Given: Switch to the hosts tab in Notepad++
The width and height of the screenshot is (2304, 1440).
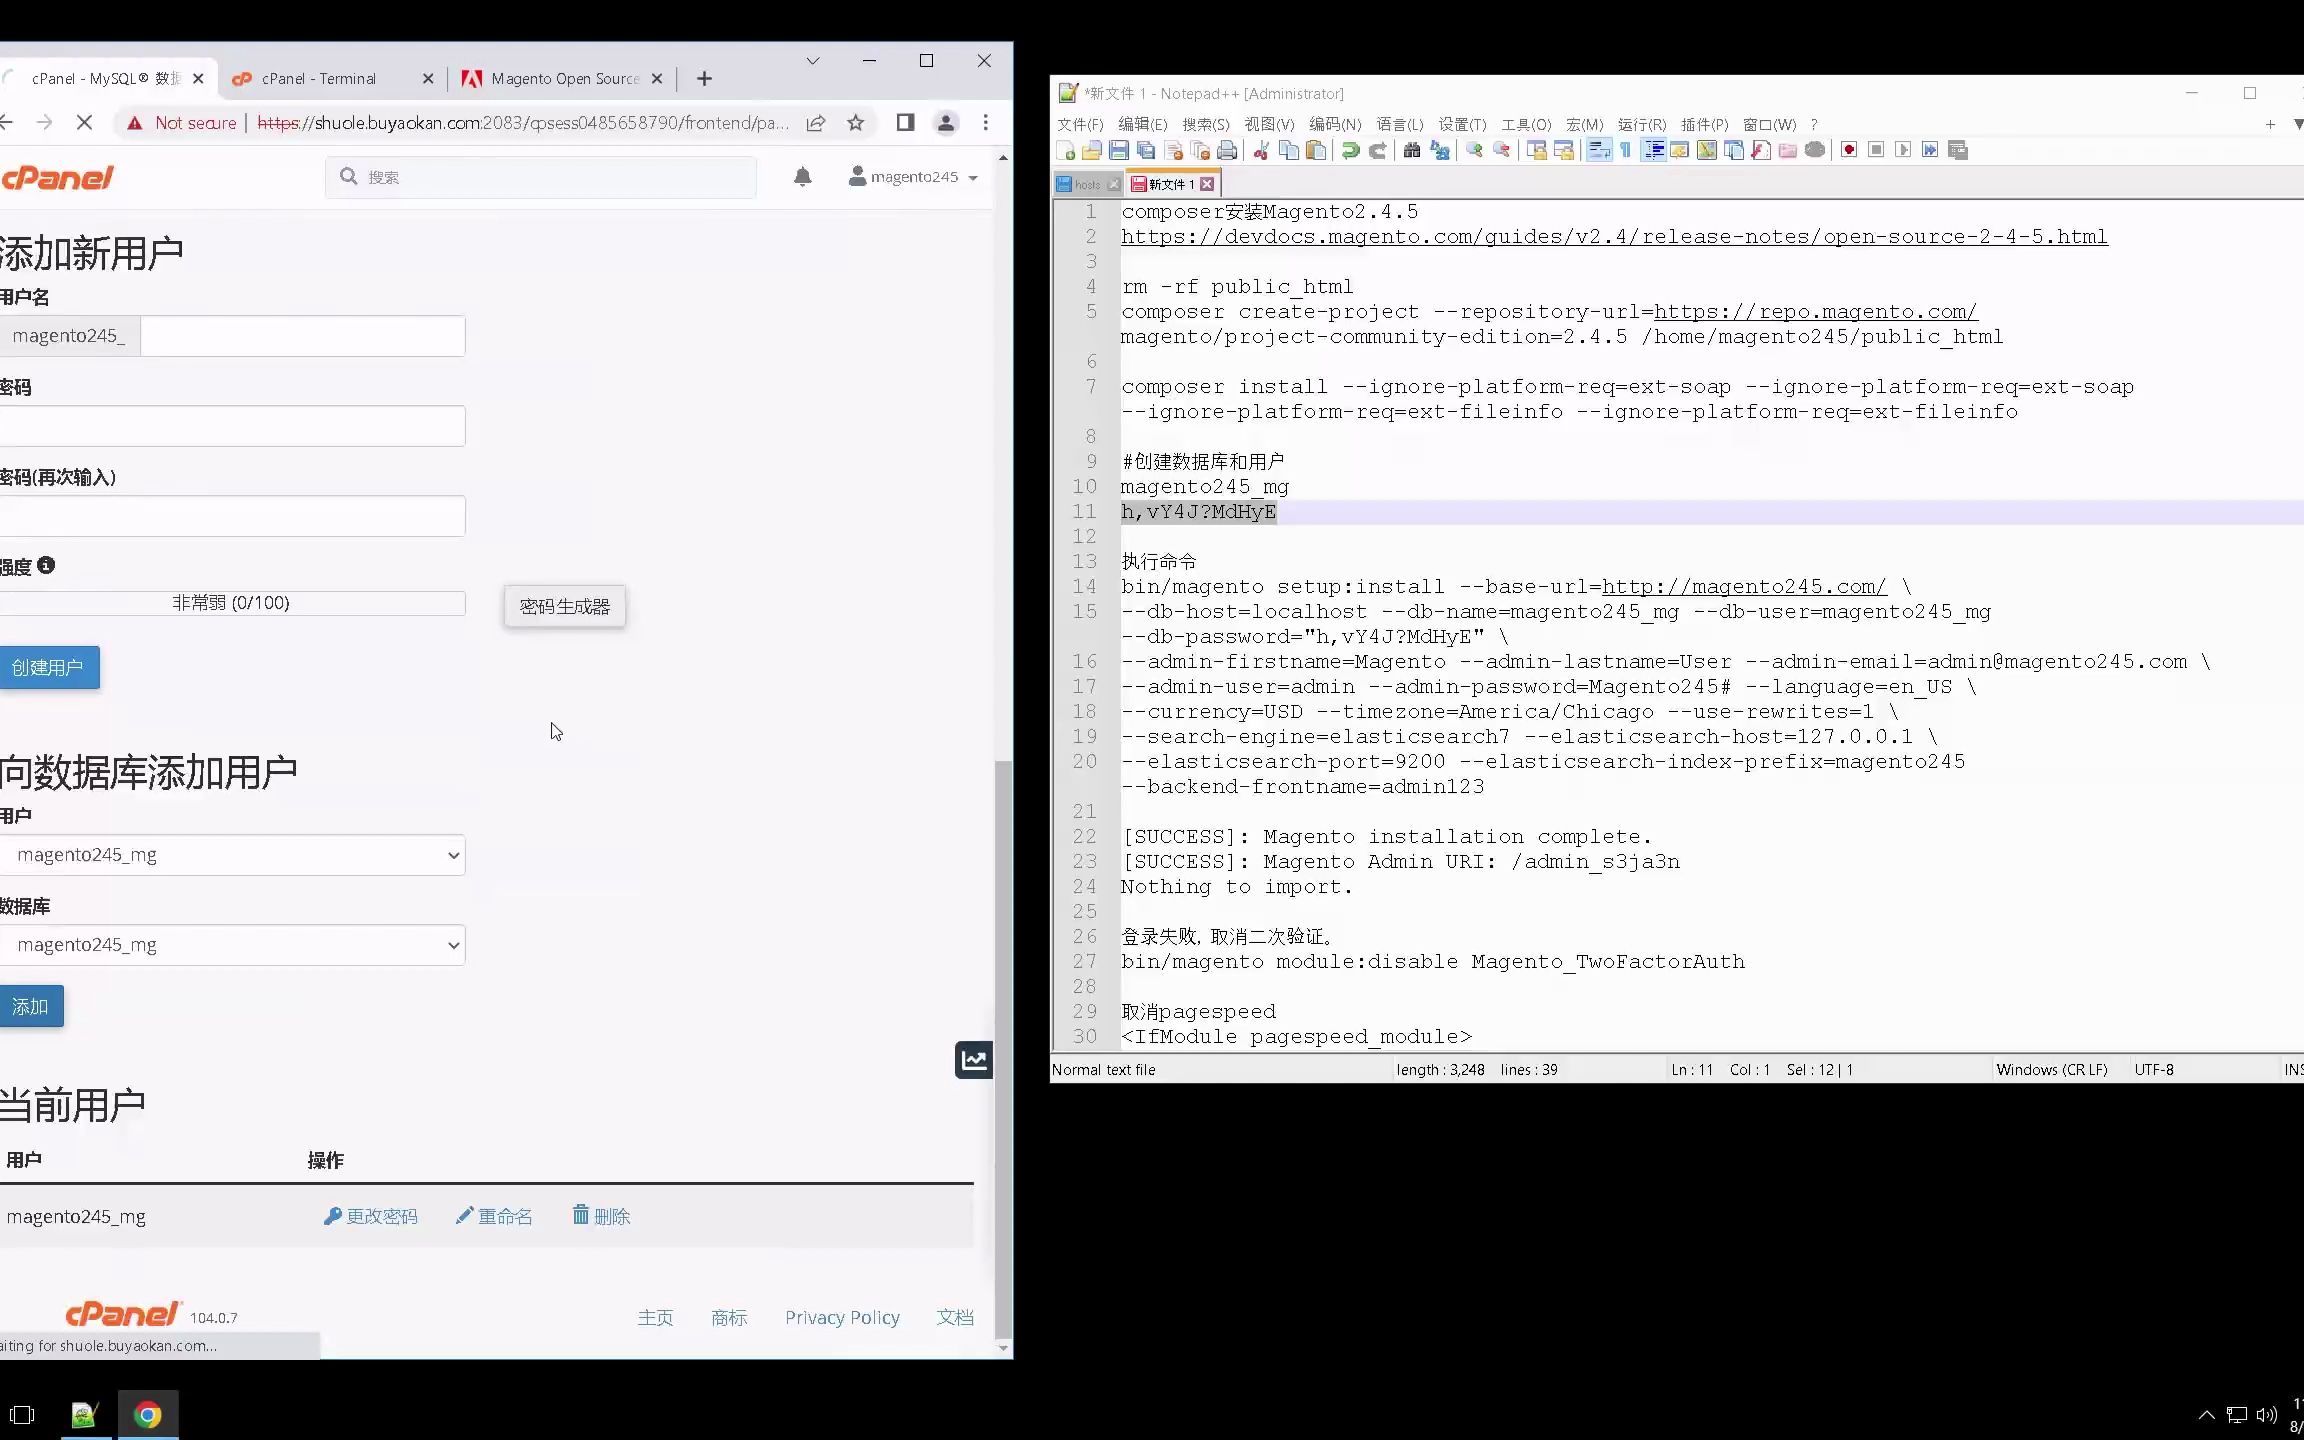Looking at the screenshot, I should click(1087, 184).
